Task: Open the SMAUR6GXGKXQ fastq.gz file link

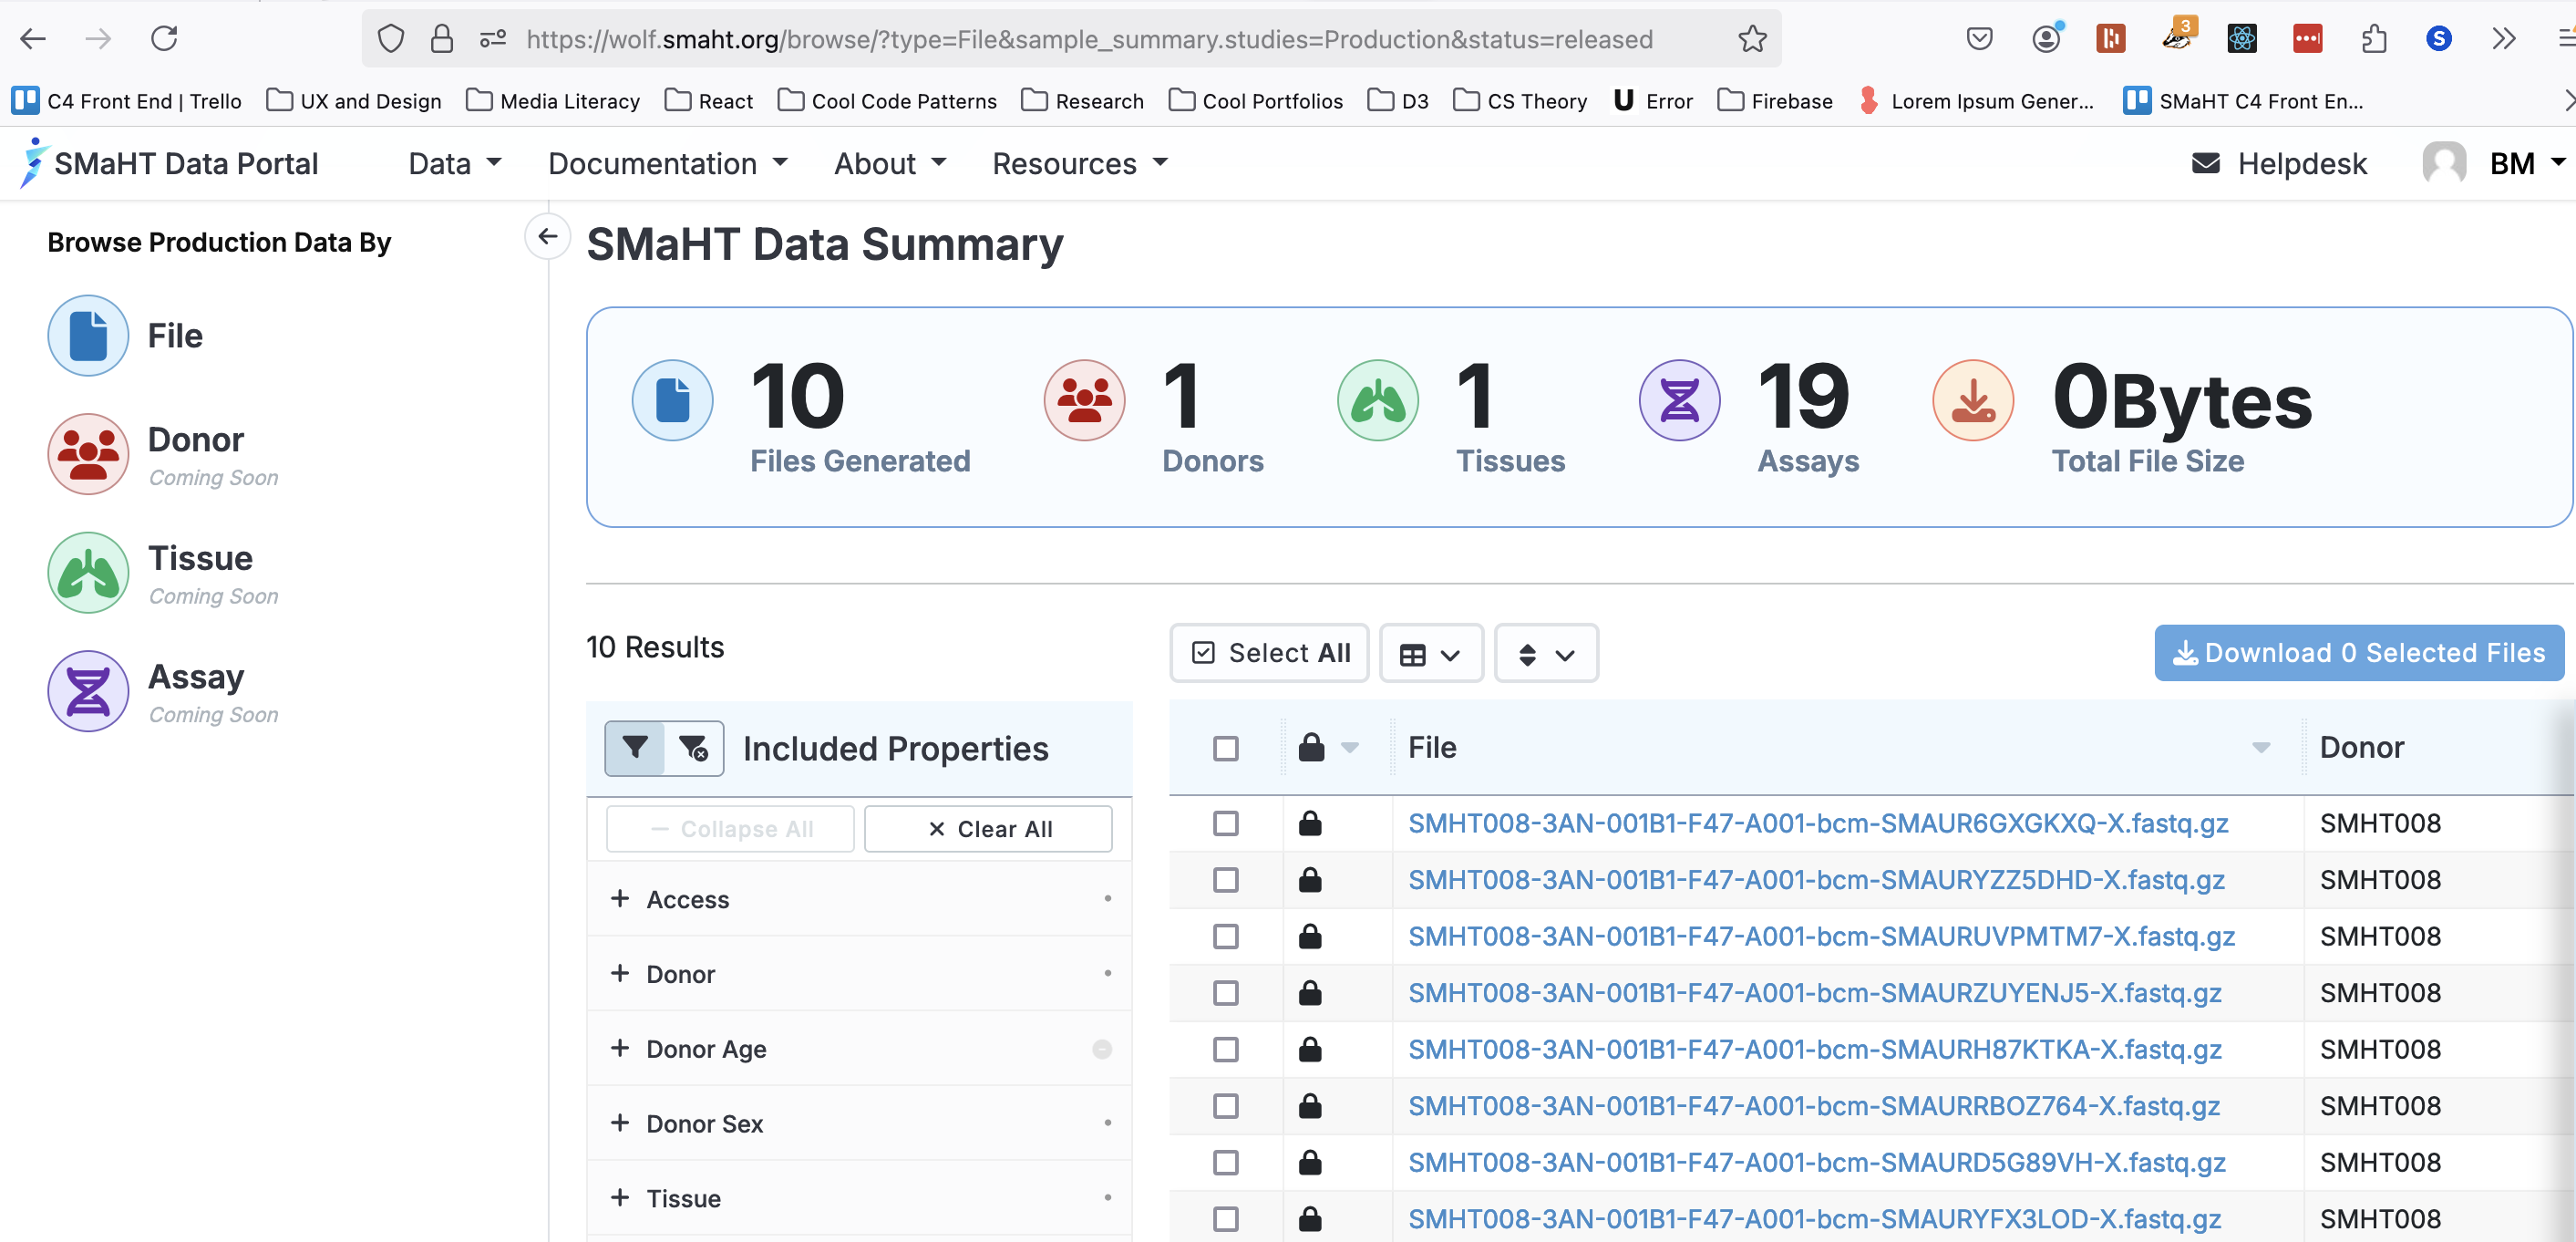Action: click(1818, 823)
